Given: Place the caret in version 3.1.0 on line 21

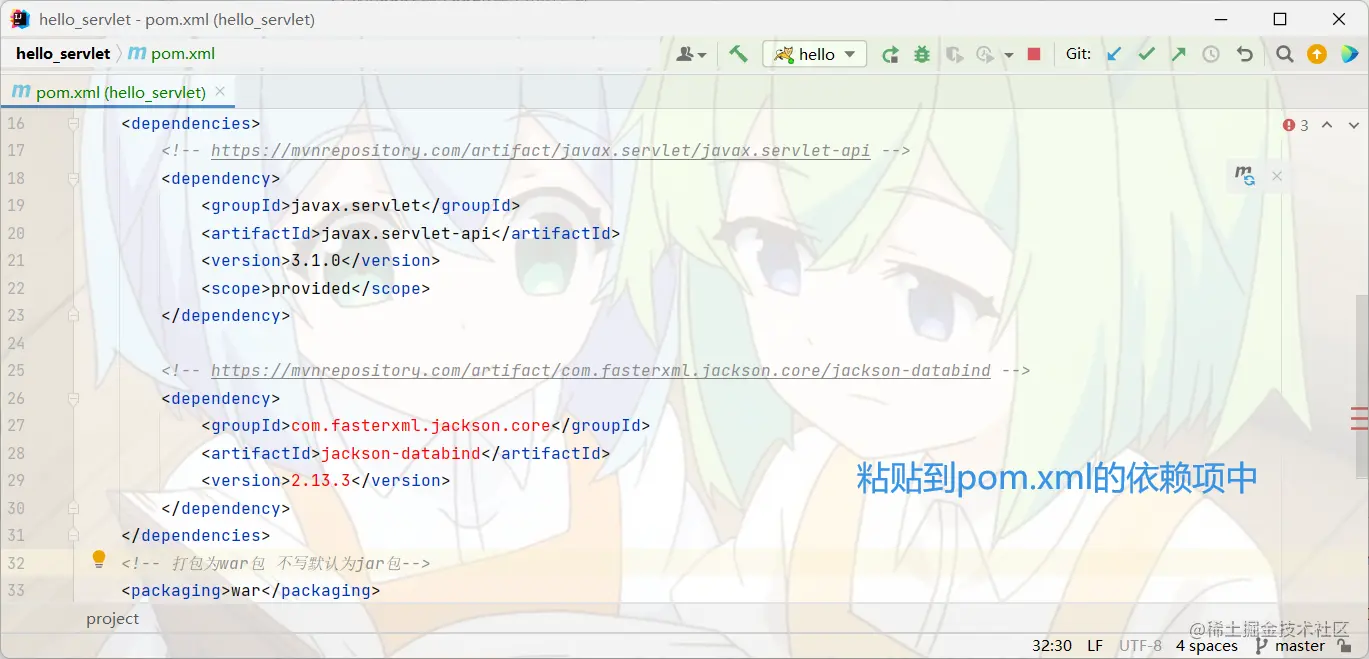Looking at the screenshot, I should pos(316,261).
